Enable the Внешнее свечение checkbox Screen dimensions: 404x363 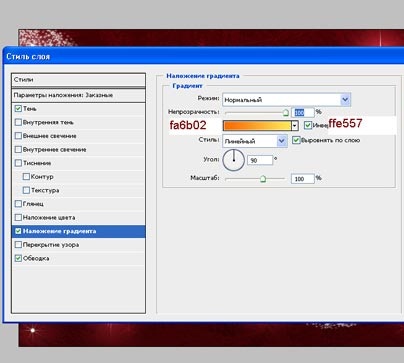pos(18,136)
